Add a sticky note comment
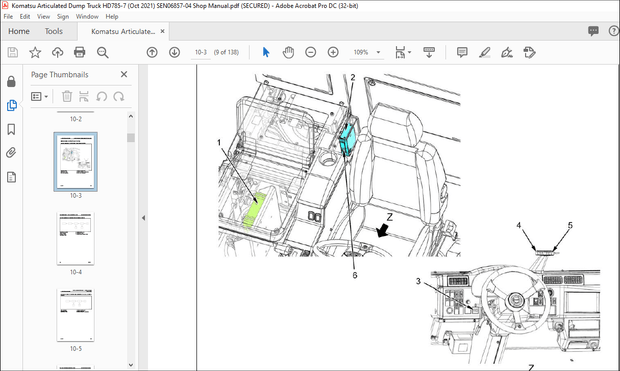620x371 pixels. click(x=462, y=52)
